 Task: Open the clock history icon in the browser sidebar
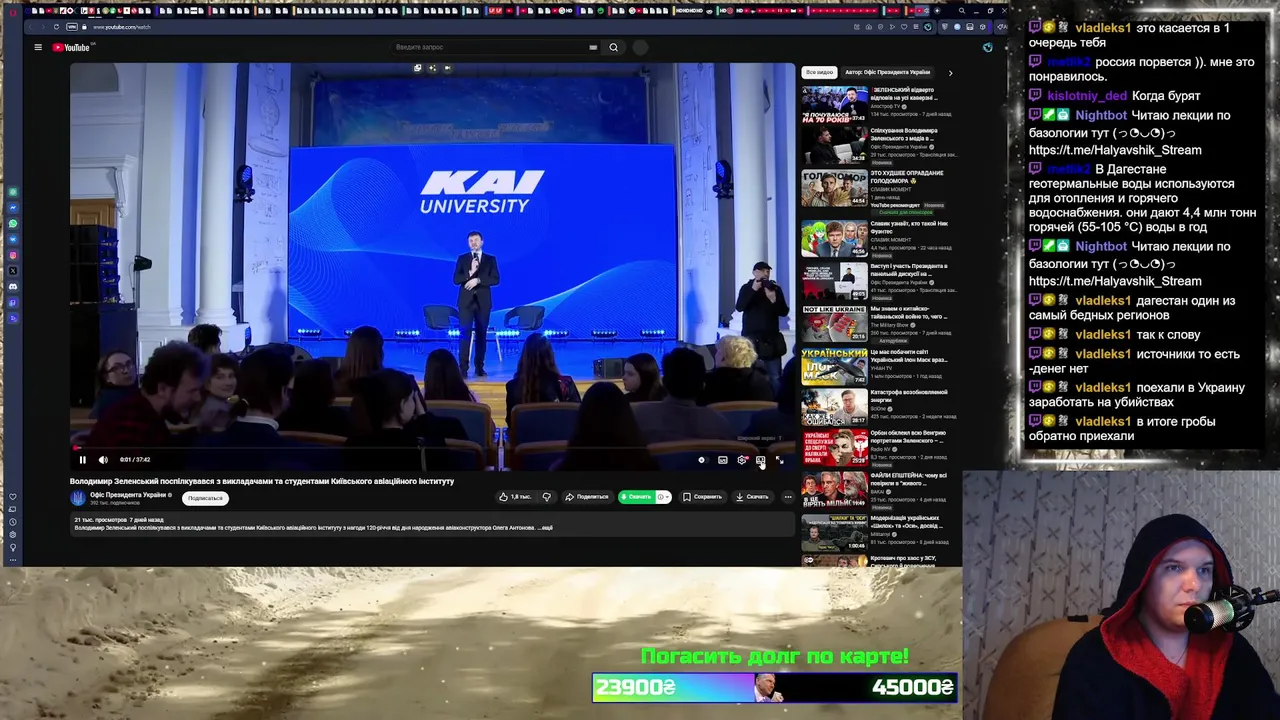(x=13, y=522)
